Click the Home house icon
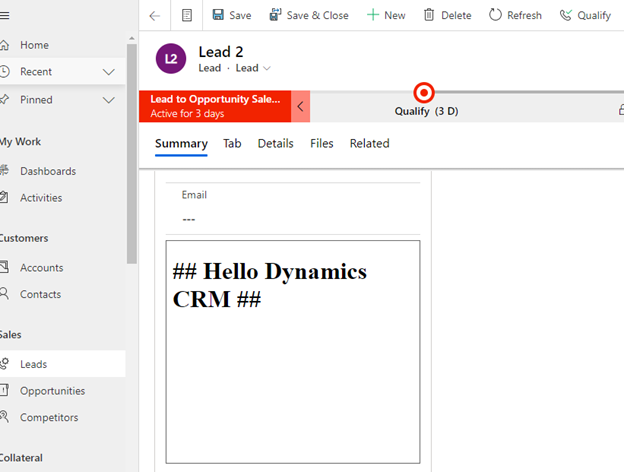 coord(4,45)
